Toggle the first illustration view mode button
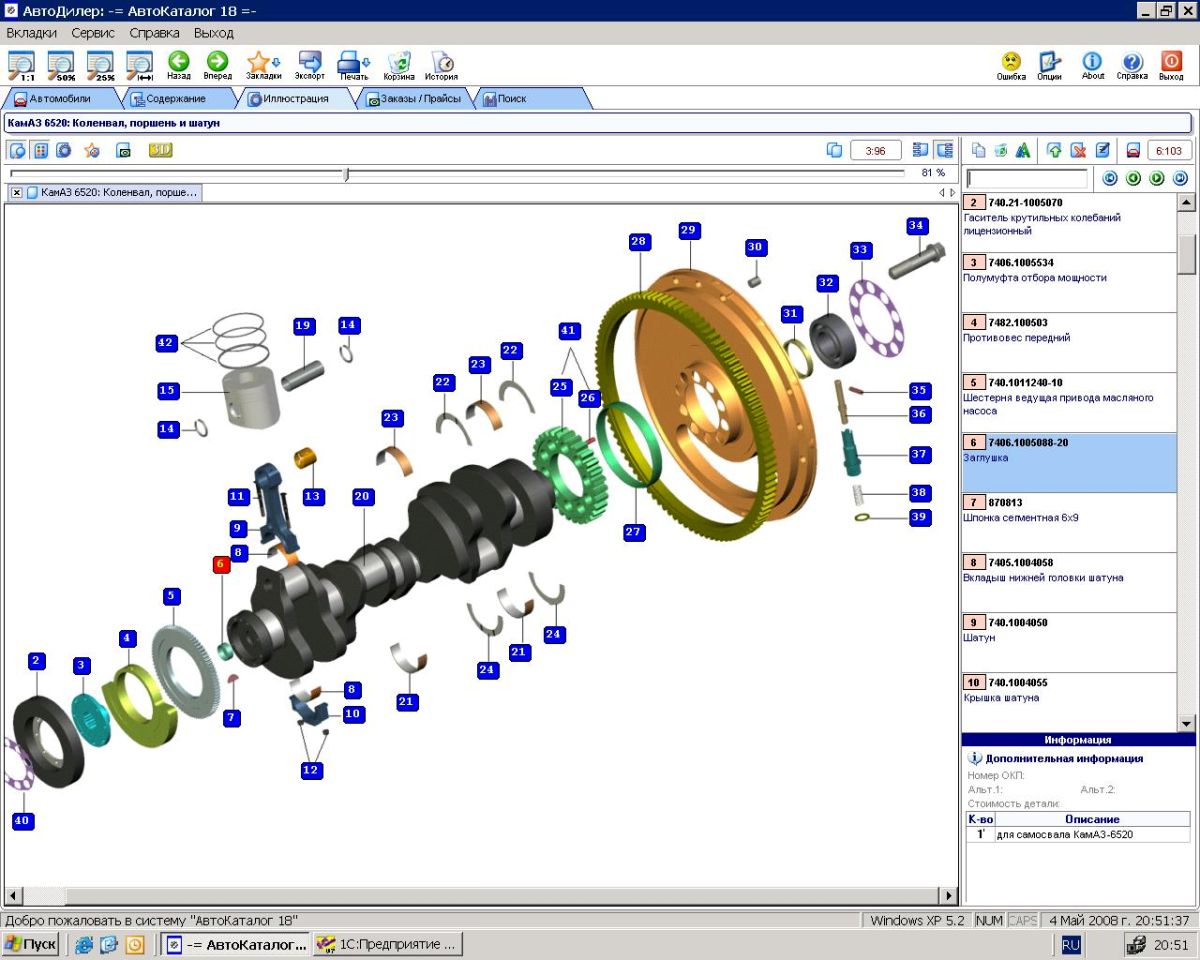This screenshot has height=960, width=1200. click(18, 150)
